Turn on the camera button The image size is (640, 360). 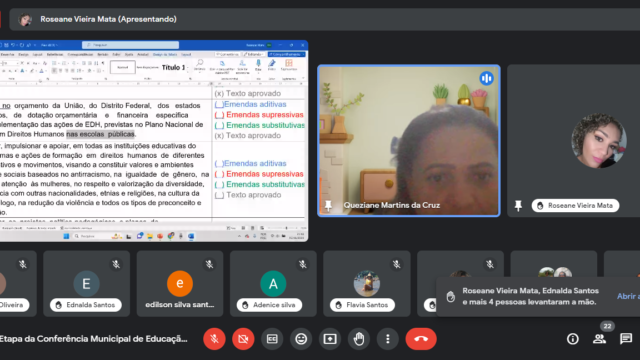coord(243,339)
